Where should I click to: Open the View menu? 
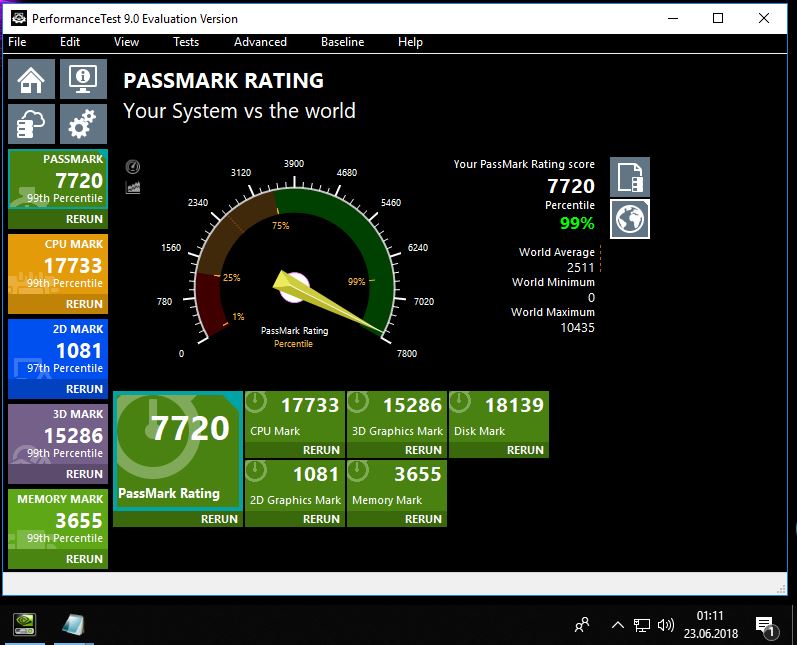click(x=126, y=42)
